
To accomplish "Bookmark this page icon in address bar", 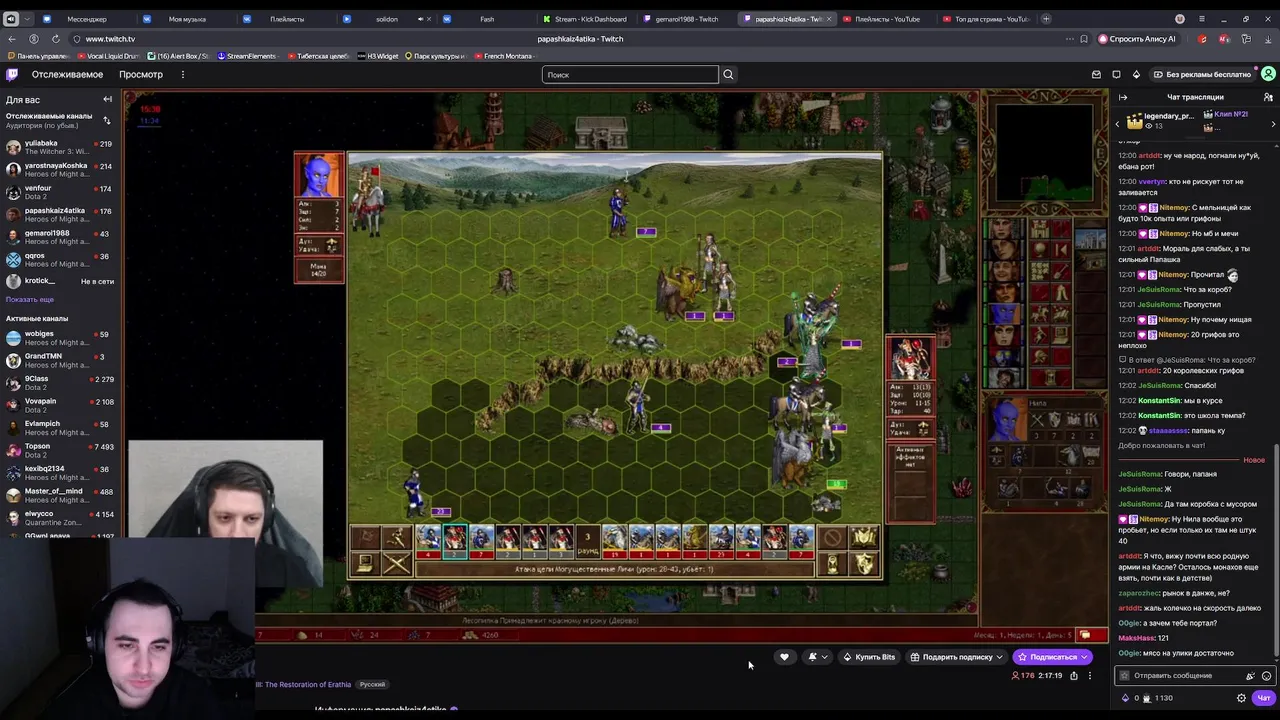I will tap(1083, 39).
